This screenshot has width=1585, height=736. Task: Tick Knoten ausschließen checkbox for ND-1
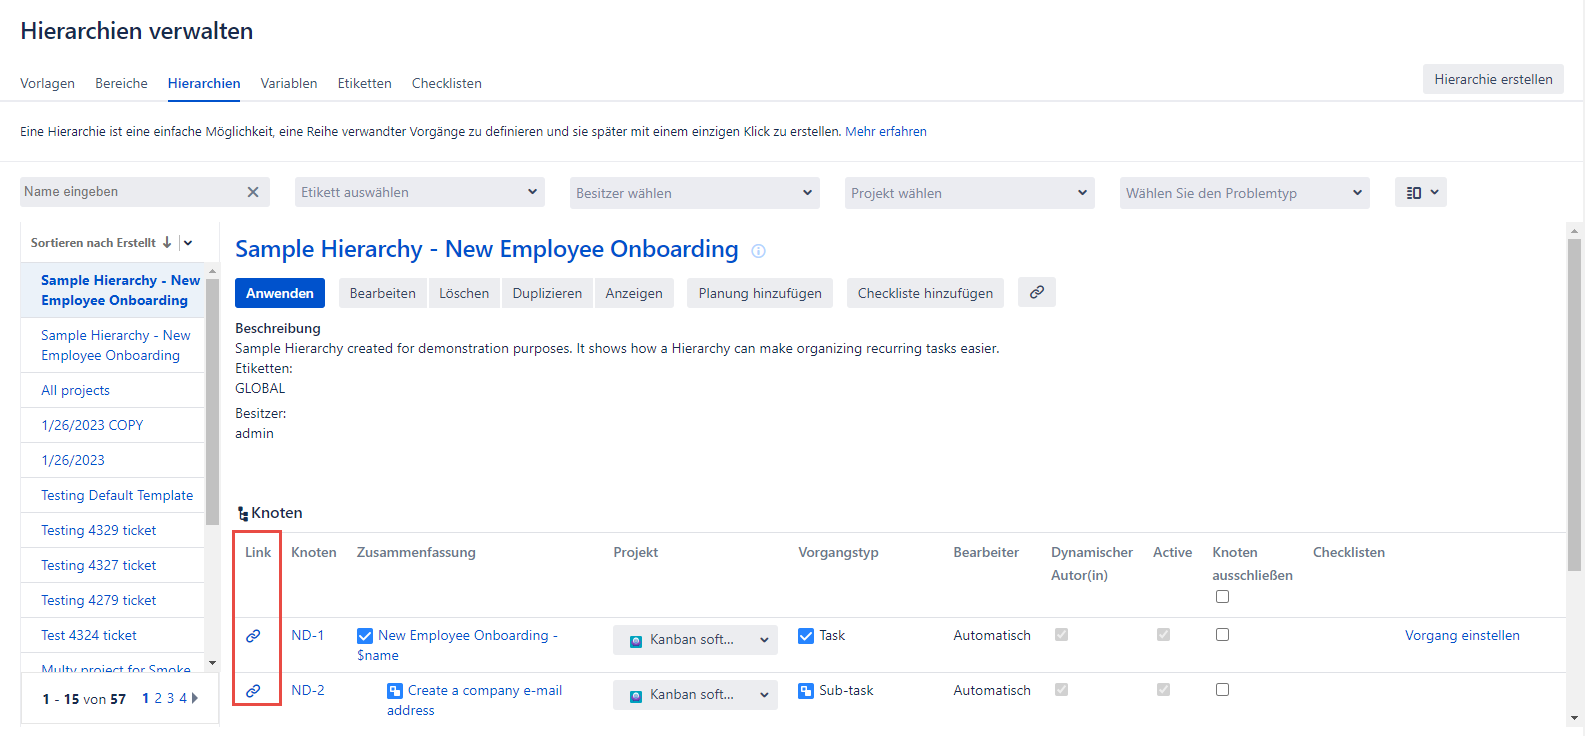[x=1222, y=635]
